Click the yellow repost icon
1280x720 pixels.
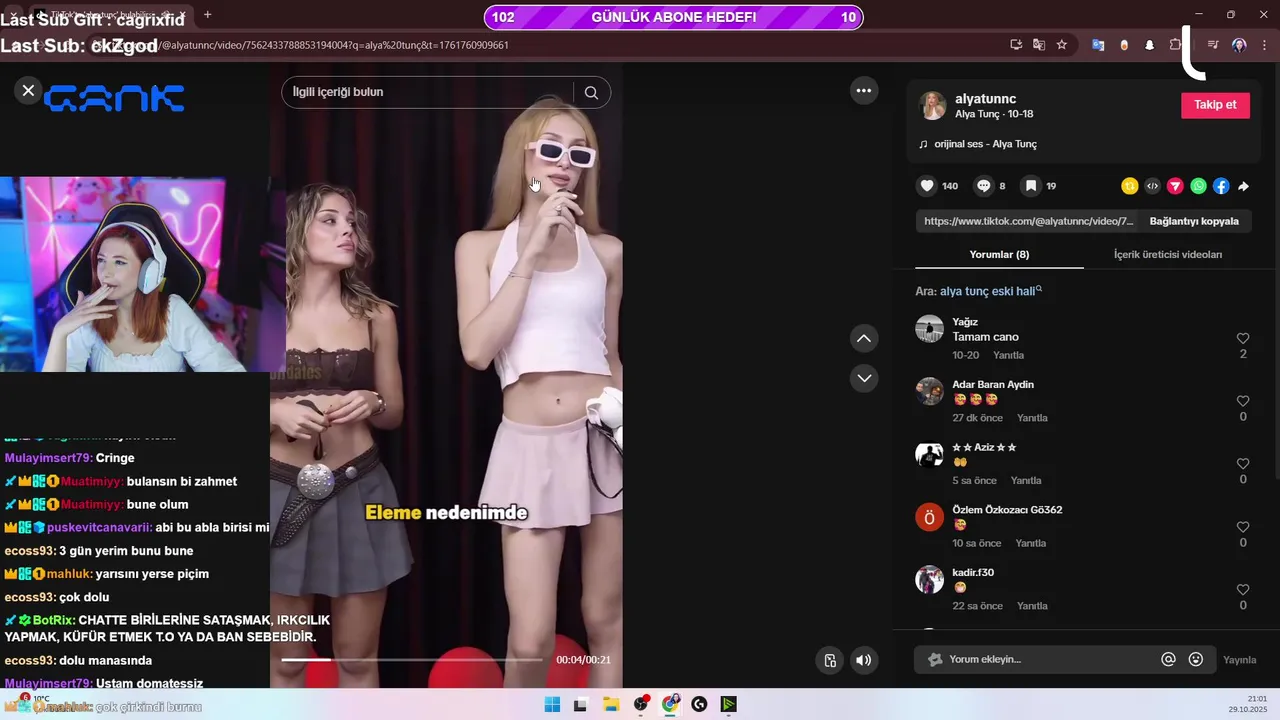point(1129,186)
